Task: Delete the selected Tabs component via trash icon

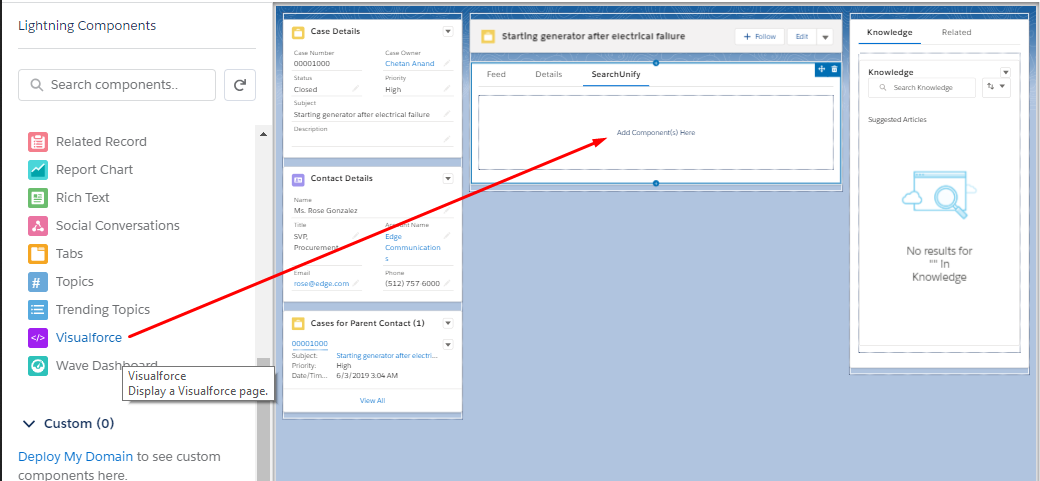Action: click(x=834, y=69)
